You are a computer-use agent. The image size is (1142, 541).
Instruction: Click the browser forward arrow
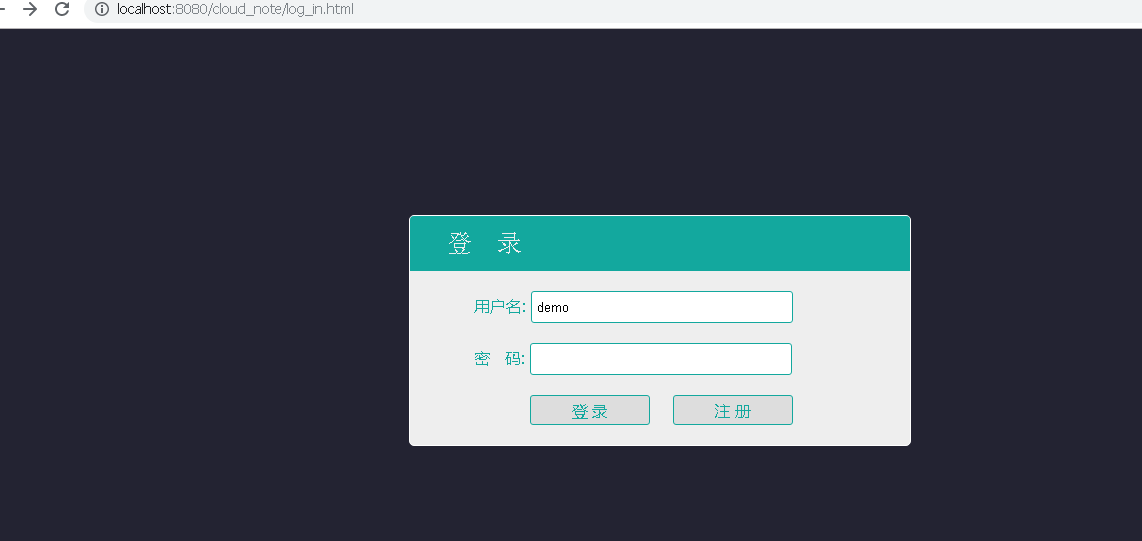point(30,9)
